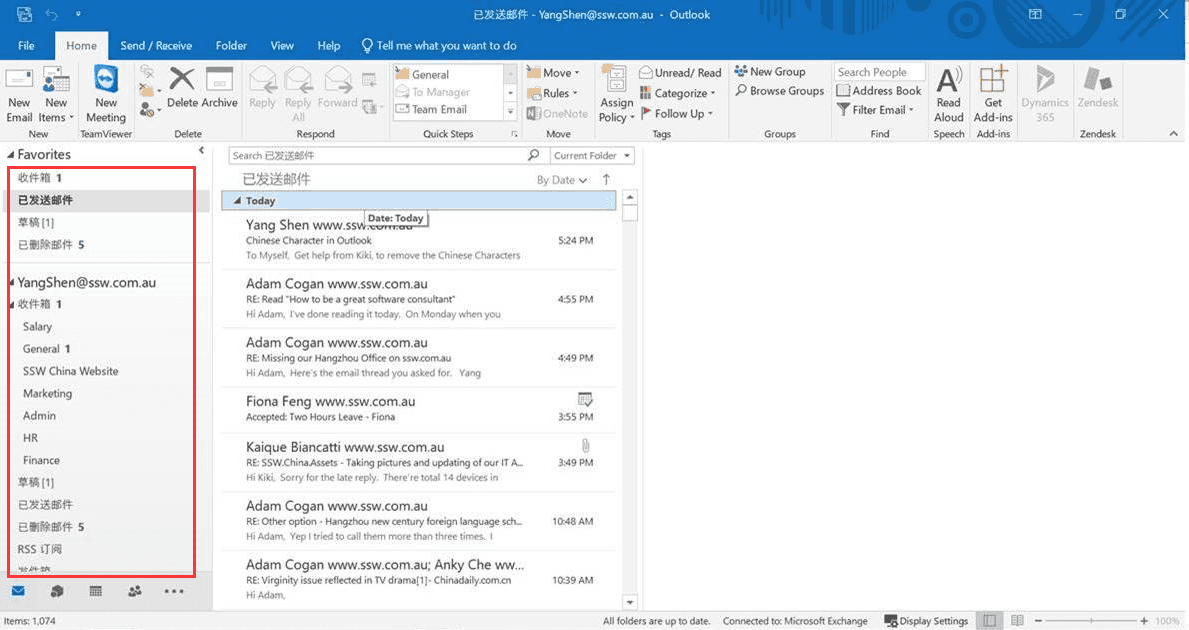Expand the By Date sort dropdown
Viewport: 1189px width, 630px height.
(561, 180)
